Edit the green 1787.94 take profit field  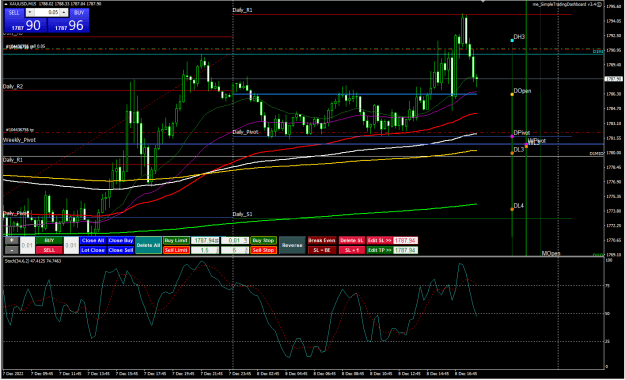click(x=405, y=250)
